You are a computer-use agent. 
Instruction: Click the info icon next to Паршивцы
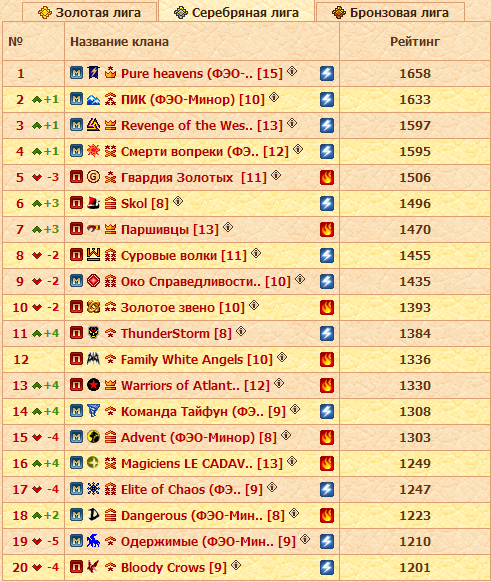tap(228, 227)
